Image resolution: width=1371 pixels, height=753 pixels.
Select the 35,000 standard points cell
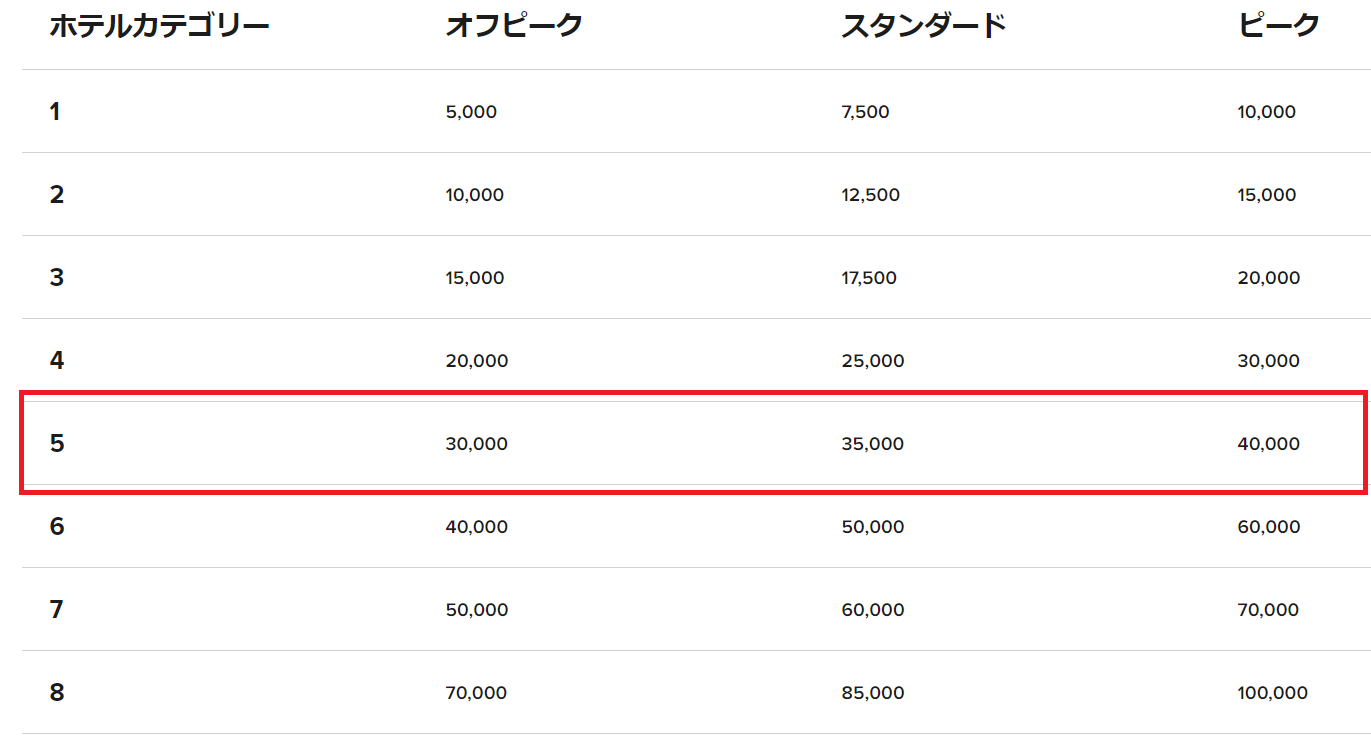tap(872, 444)
